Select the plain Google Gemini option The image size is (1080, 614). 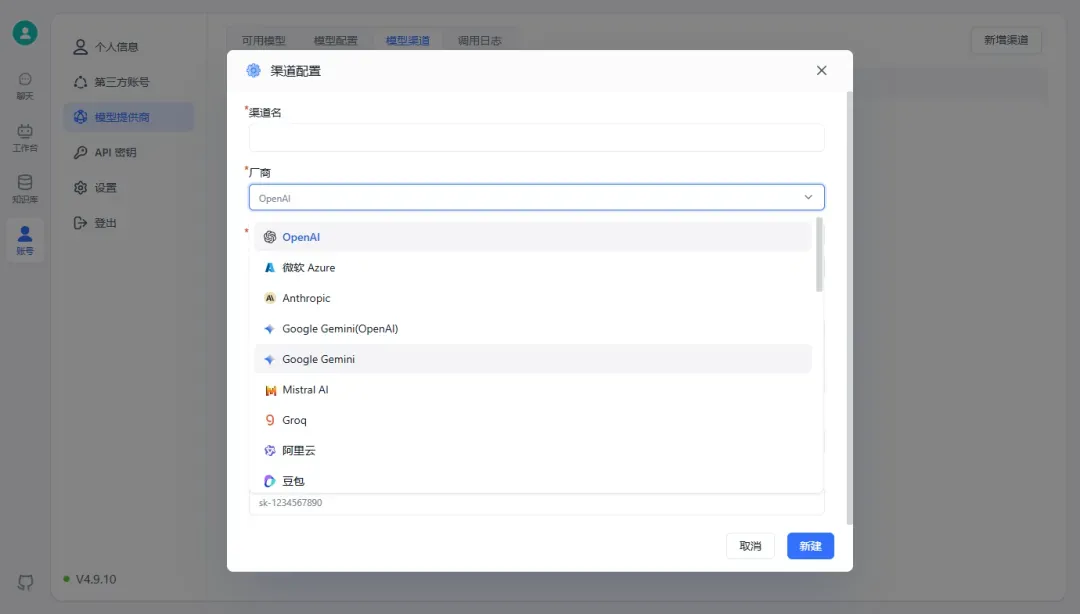[x=533, y=359]
